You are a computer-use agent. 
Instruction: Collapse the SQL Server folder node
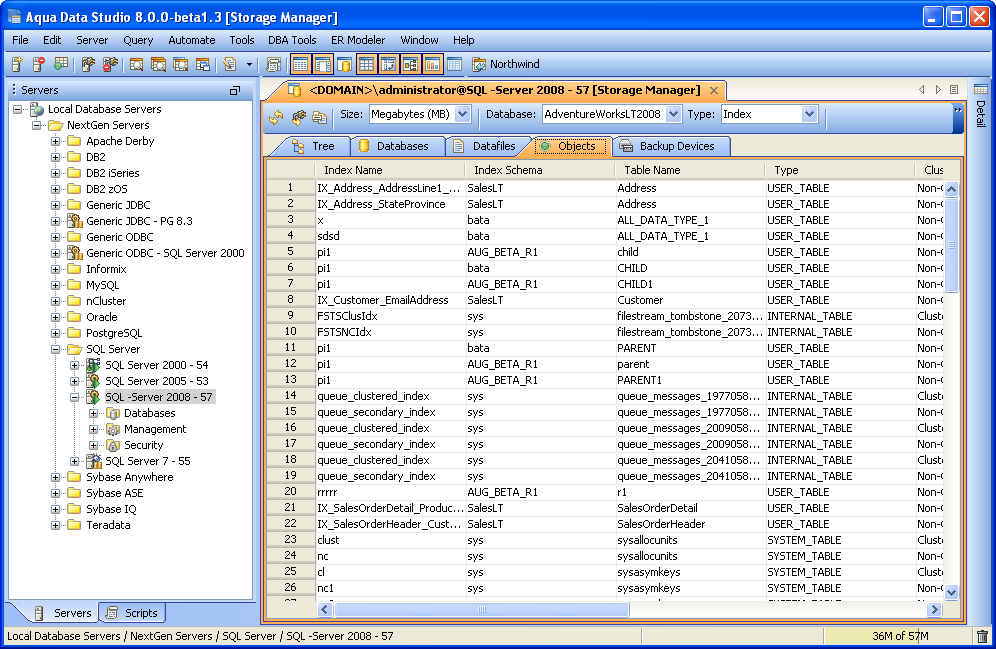click(x=56, y=349)
